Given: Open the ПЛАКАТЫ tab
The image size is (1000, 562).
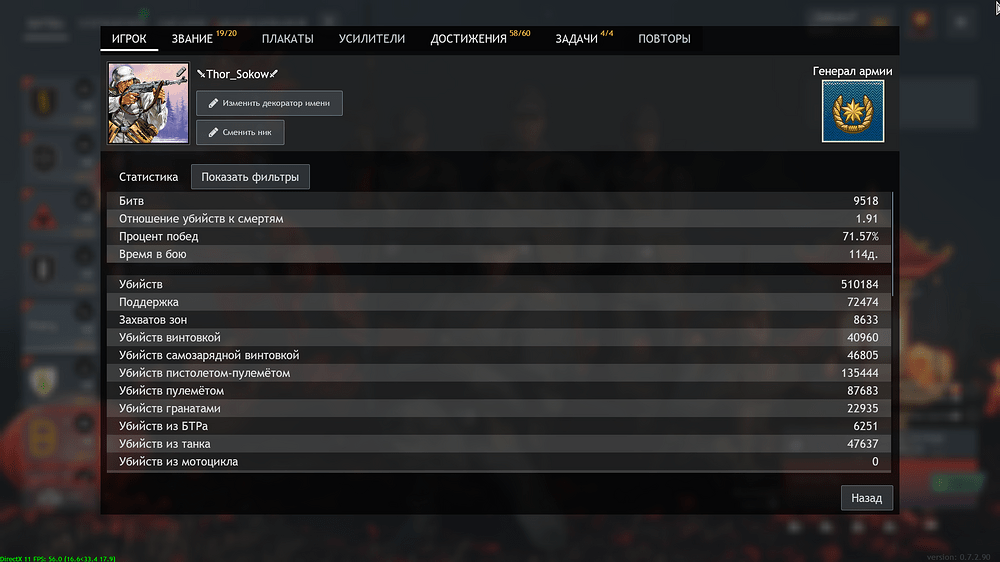Looking at the screenshot, I should click(287, 39).
